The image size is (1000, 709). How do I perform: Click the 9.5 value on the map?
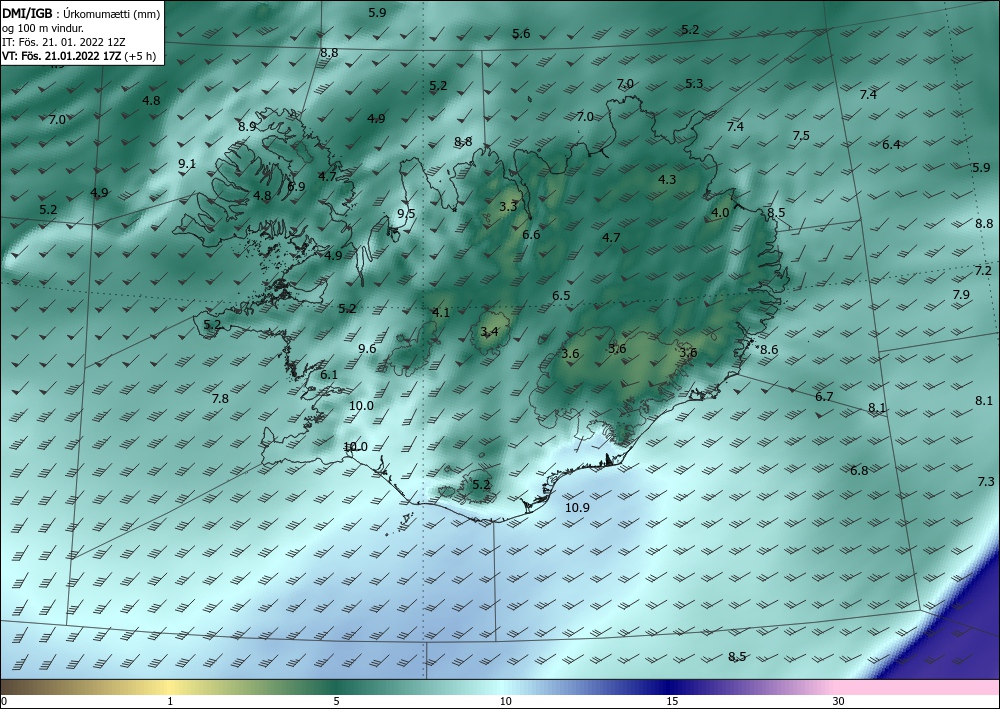[406, 214]
